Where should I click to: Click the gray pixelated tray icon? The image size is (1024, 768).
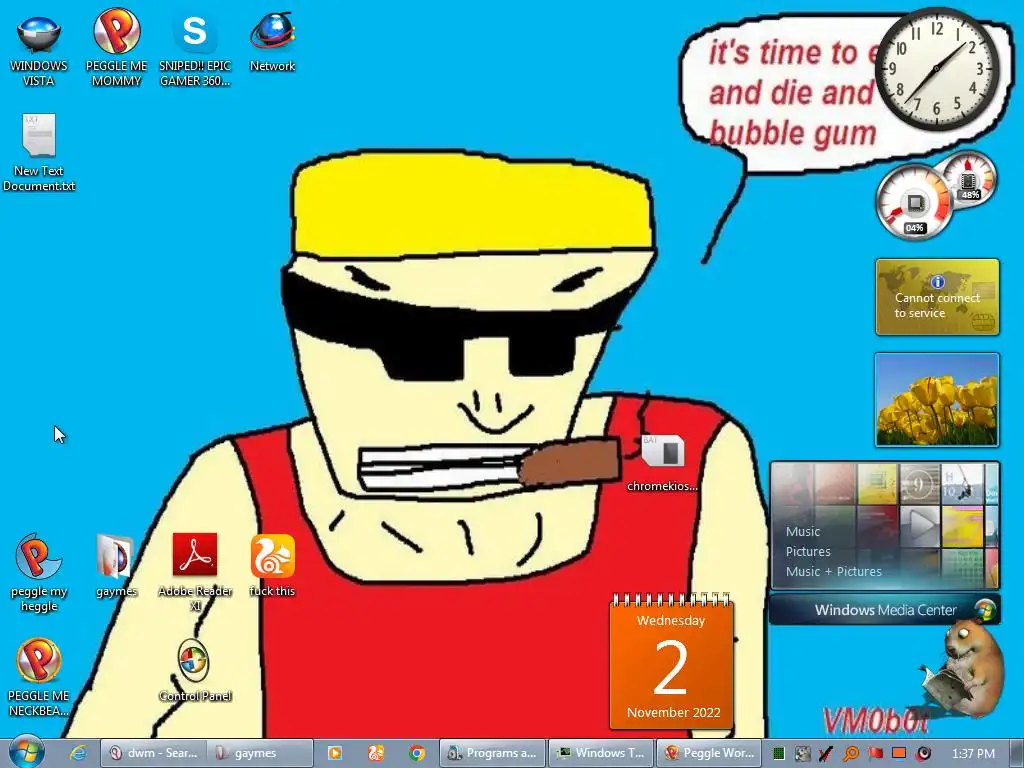click(x=802, y=754)
